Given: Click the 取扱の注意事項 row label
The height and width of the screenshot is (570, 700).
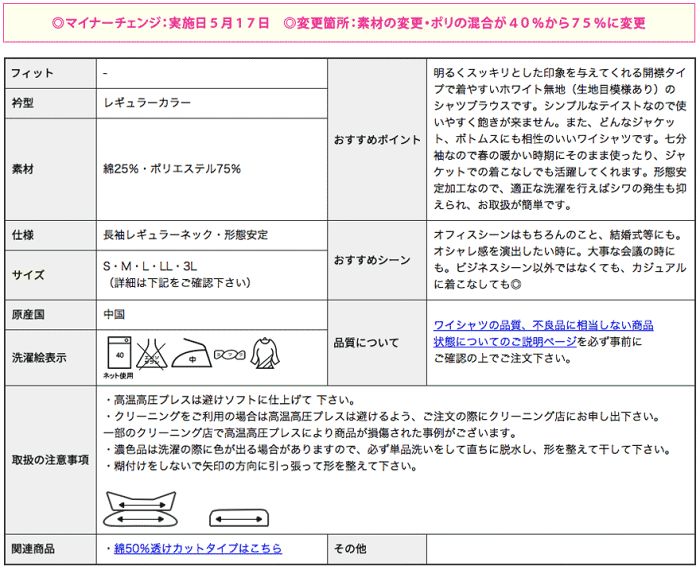Looking at the screenshot, I should (x=50, y=460).
